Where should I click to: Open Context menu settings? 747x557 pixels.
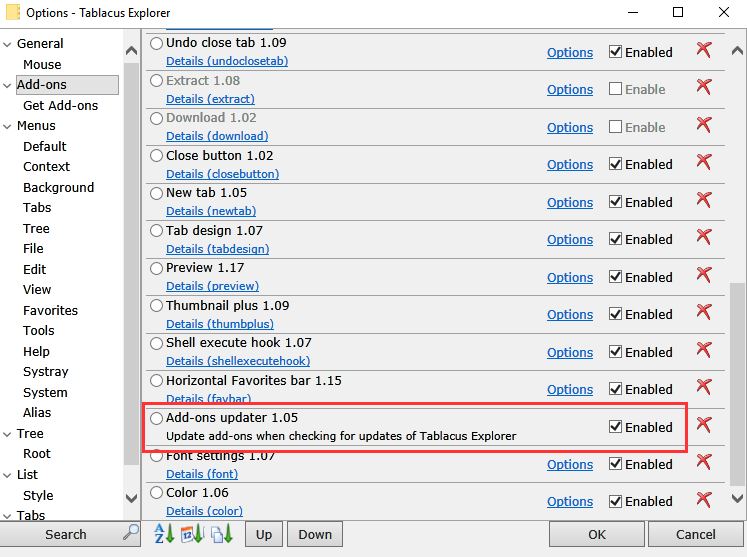point(46,166)
